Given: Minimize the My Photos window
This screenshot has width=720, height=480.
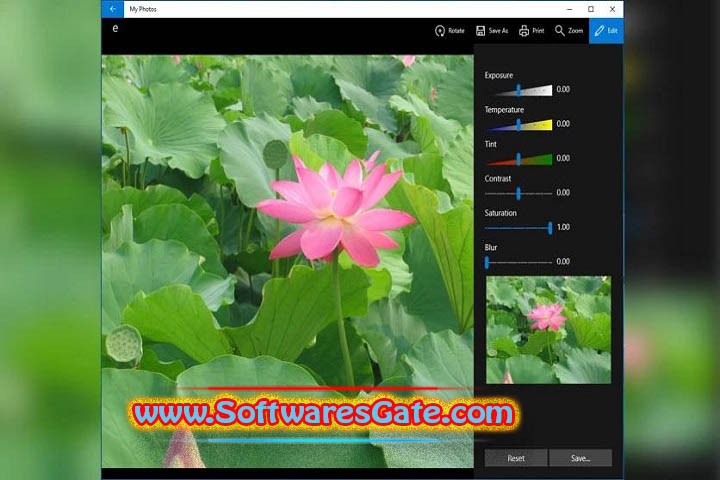Looking at the screenshot, I should coord(569,9).
